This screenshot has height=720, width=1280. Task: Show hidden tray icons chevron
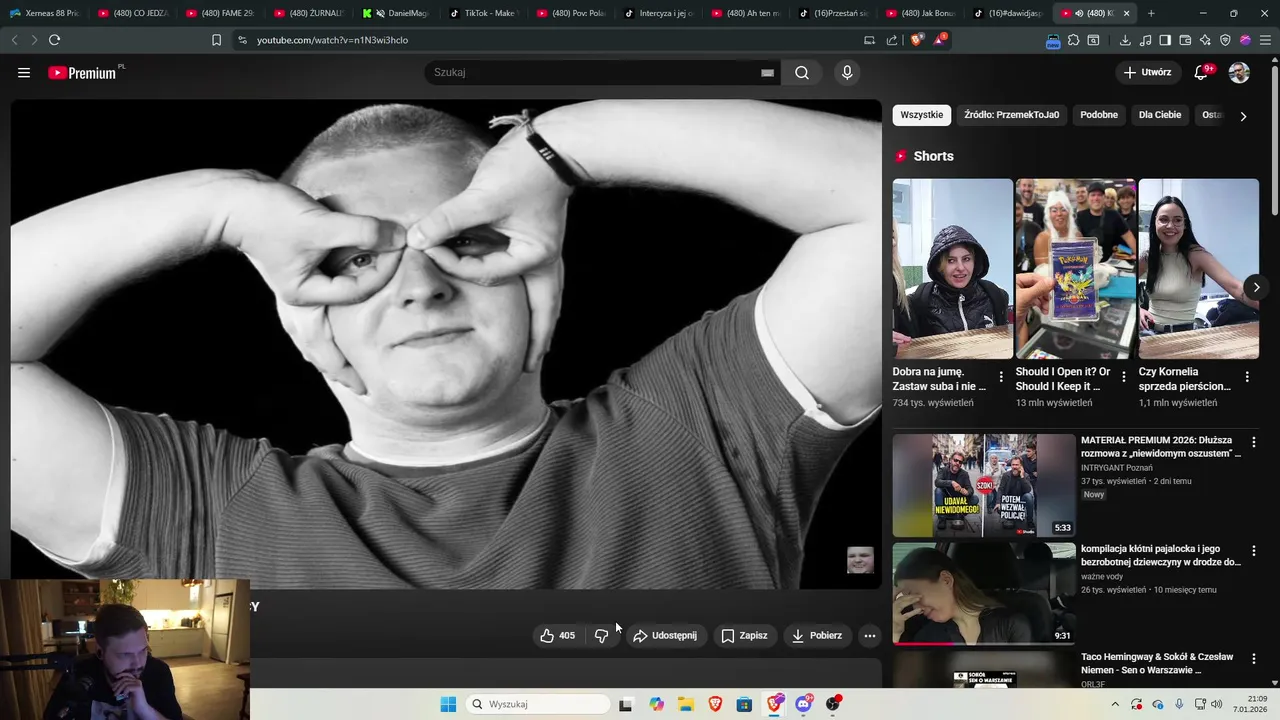(x=1115, y=704)
